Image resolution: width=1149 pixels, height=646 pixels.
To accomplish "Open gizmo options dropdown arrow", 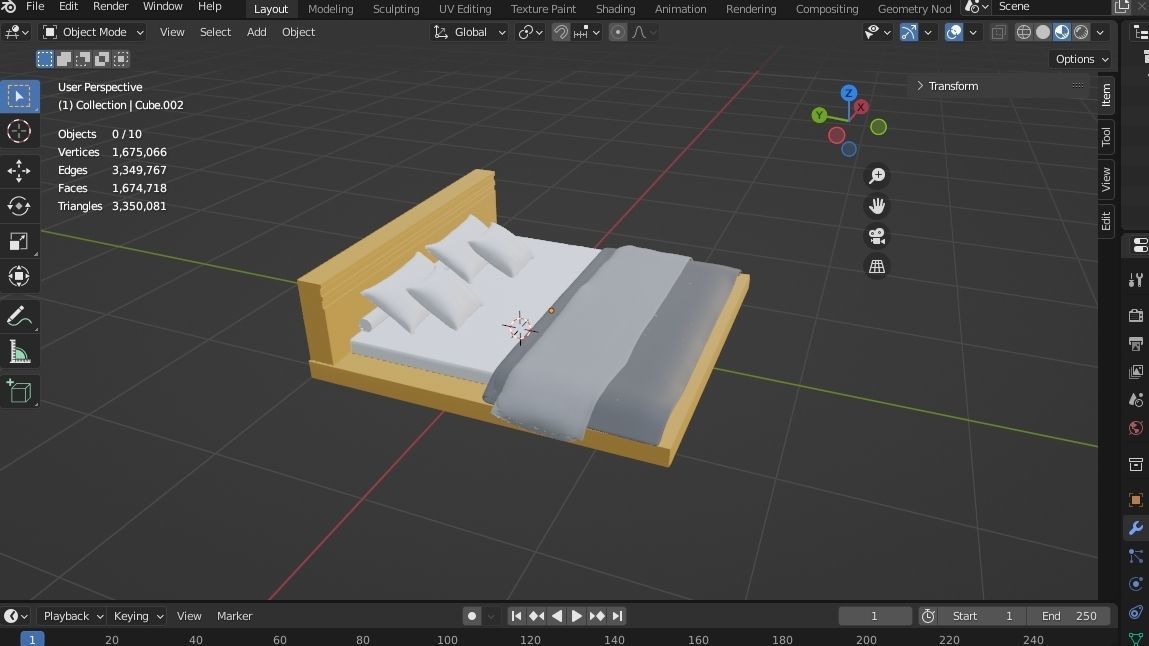I will 928,32.
